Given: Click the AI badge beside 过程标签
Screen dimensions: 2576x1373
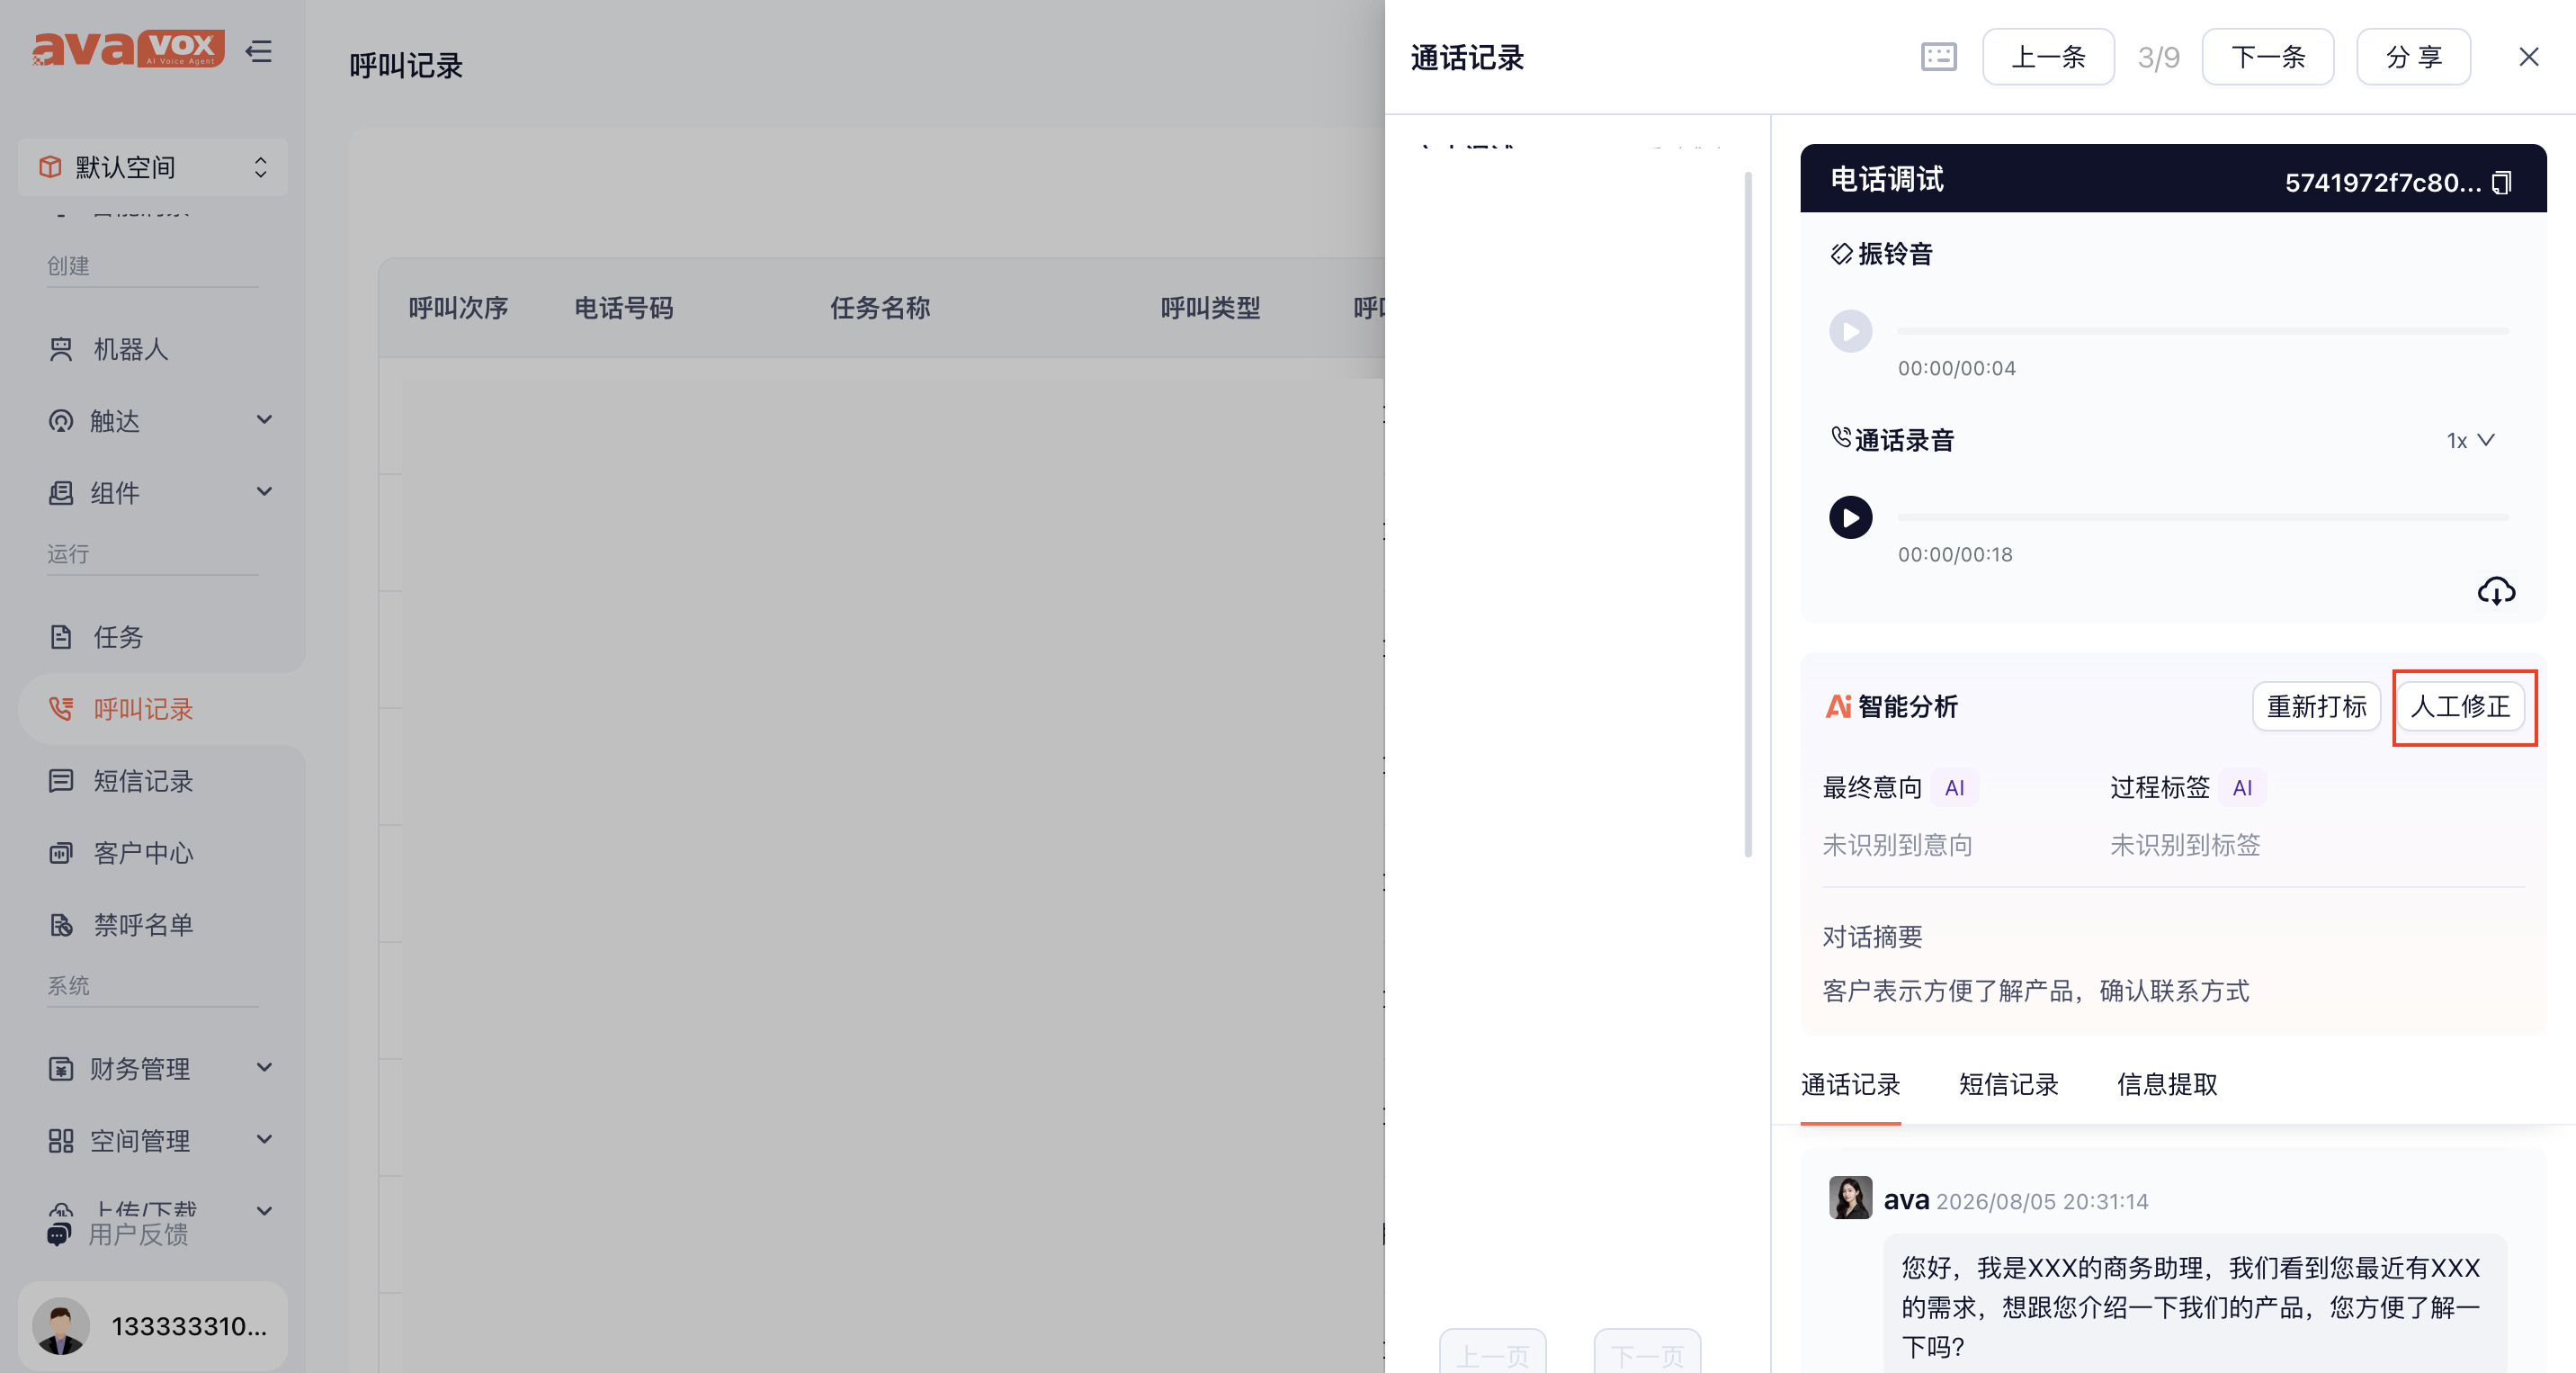Looking at the screenshot, I should click(x=2242, y=788).
